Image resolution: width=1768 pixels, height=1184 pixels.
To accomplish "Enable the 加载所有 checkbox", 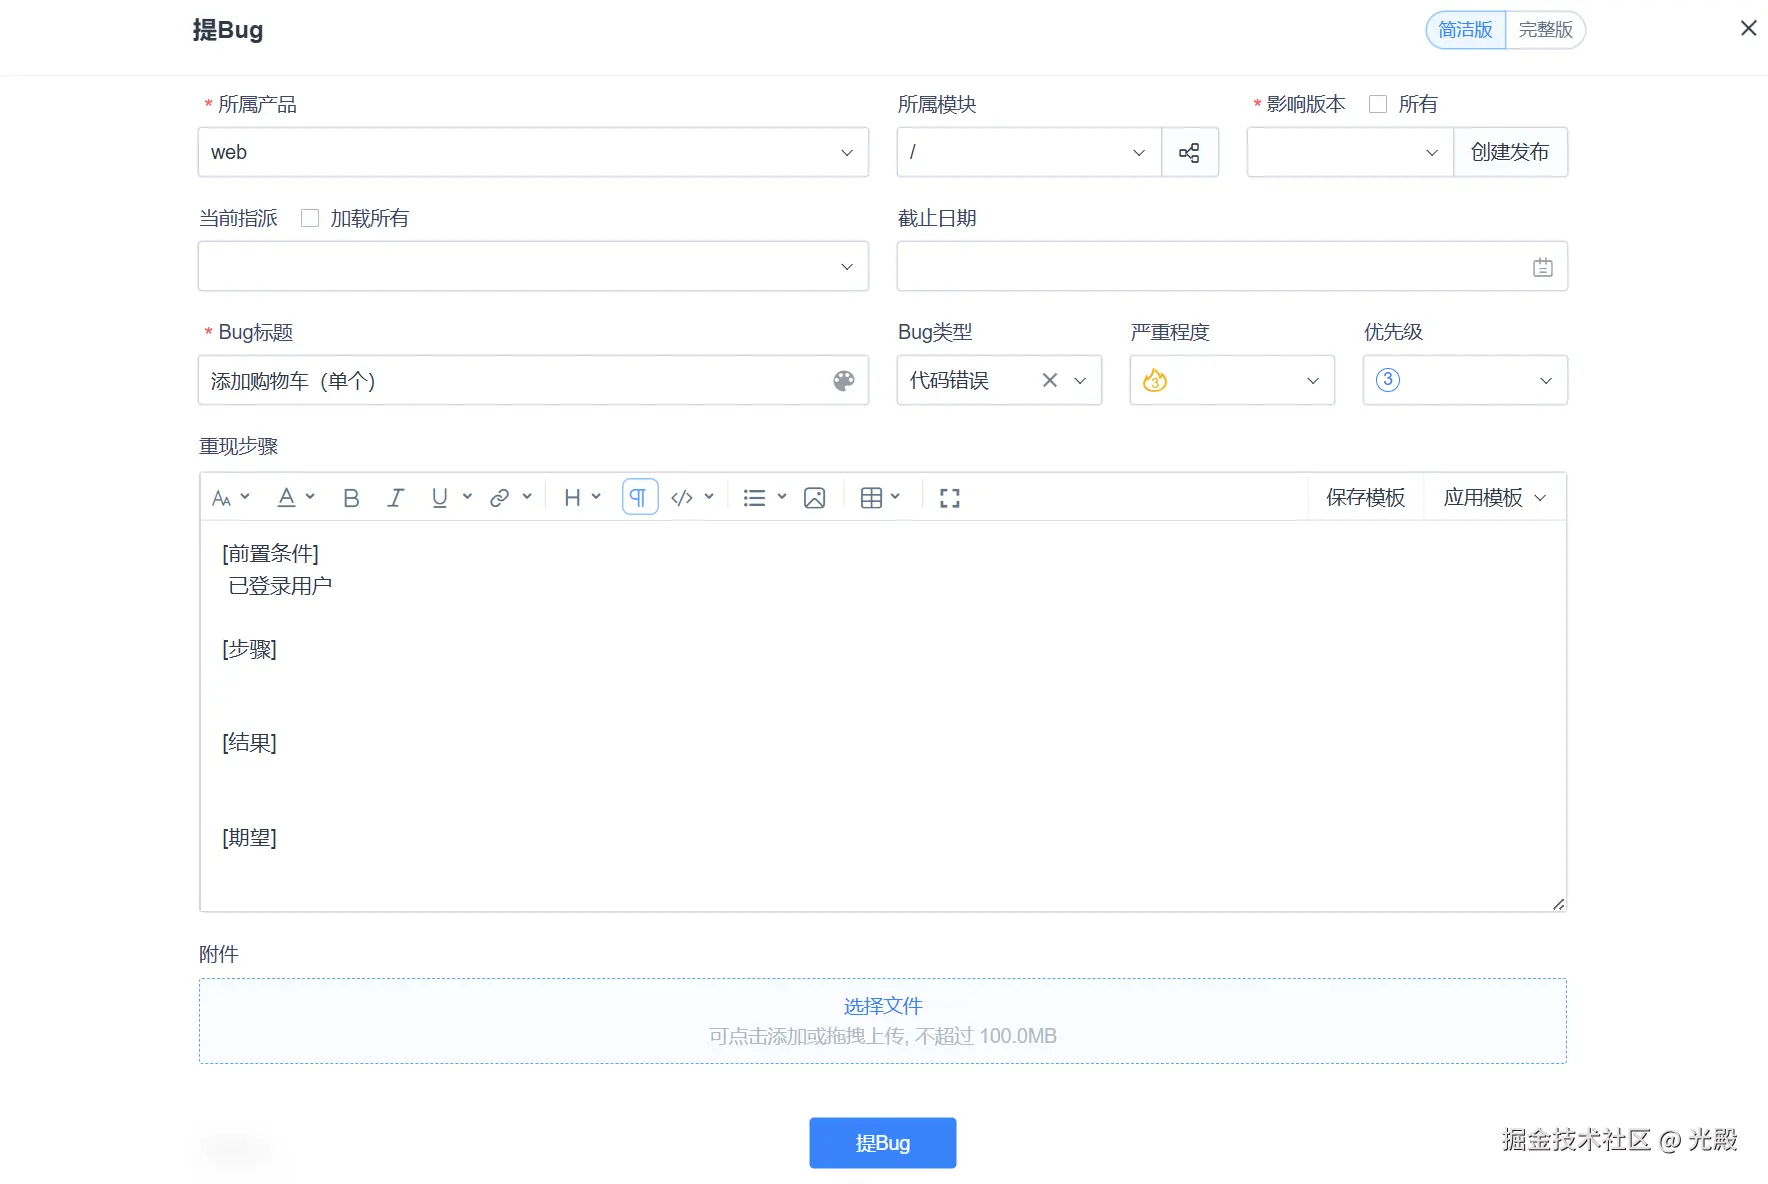I will [x=310, y=218].
